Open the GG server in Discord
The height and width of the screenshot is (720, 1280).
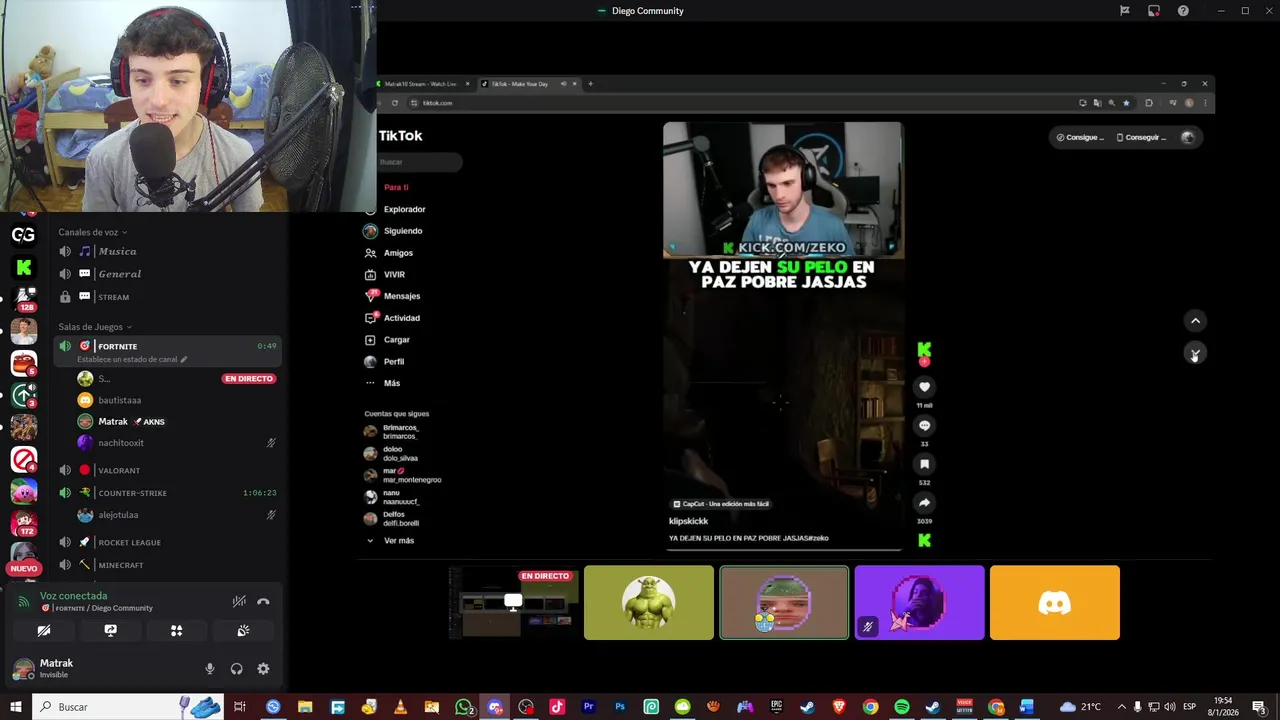point(23,235)
